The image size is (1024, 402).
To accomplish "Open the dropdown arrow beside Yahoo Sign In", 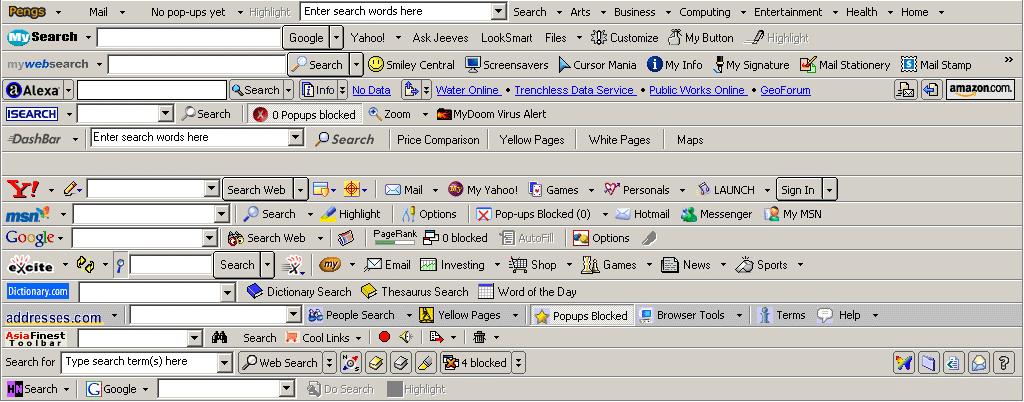I will (829, 189).
